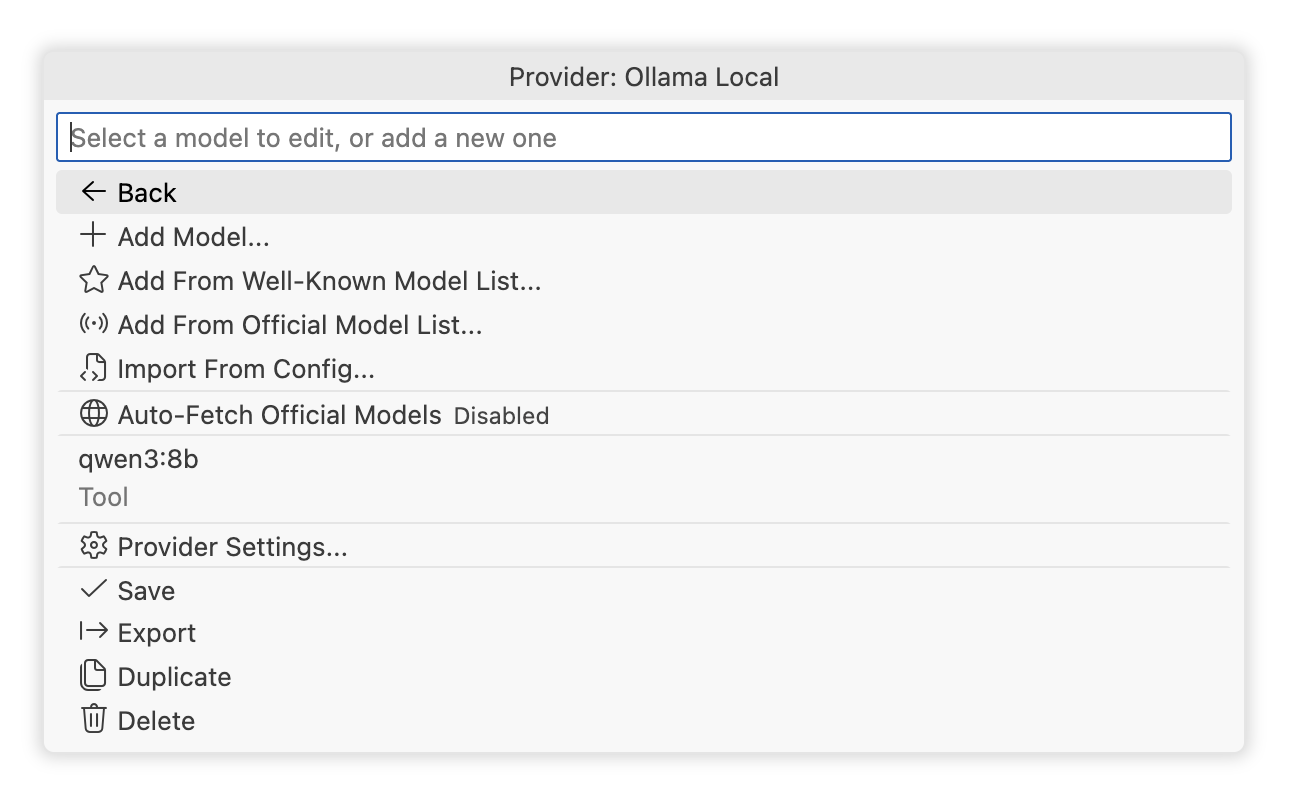Image resolution: width=1290 pixels, height=800 pixels.
Task: Click the file-code icon for Import From Config
Action: 93,368
